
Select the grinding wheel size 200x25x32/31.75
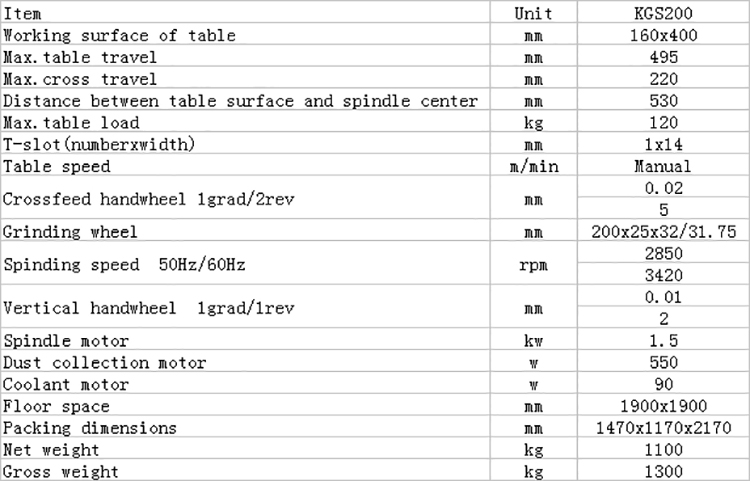click(663, 232)
